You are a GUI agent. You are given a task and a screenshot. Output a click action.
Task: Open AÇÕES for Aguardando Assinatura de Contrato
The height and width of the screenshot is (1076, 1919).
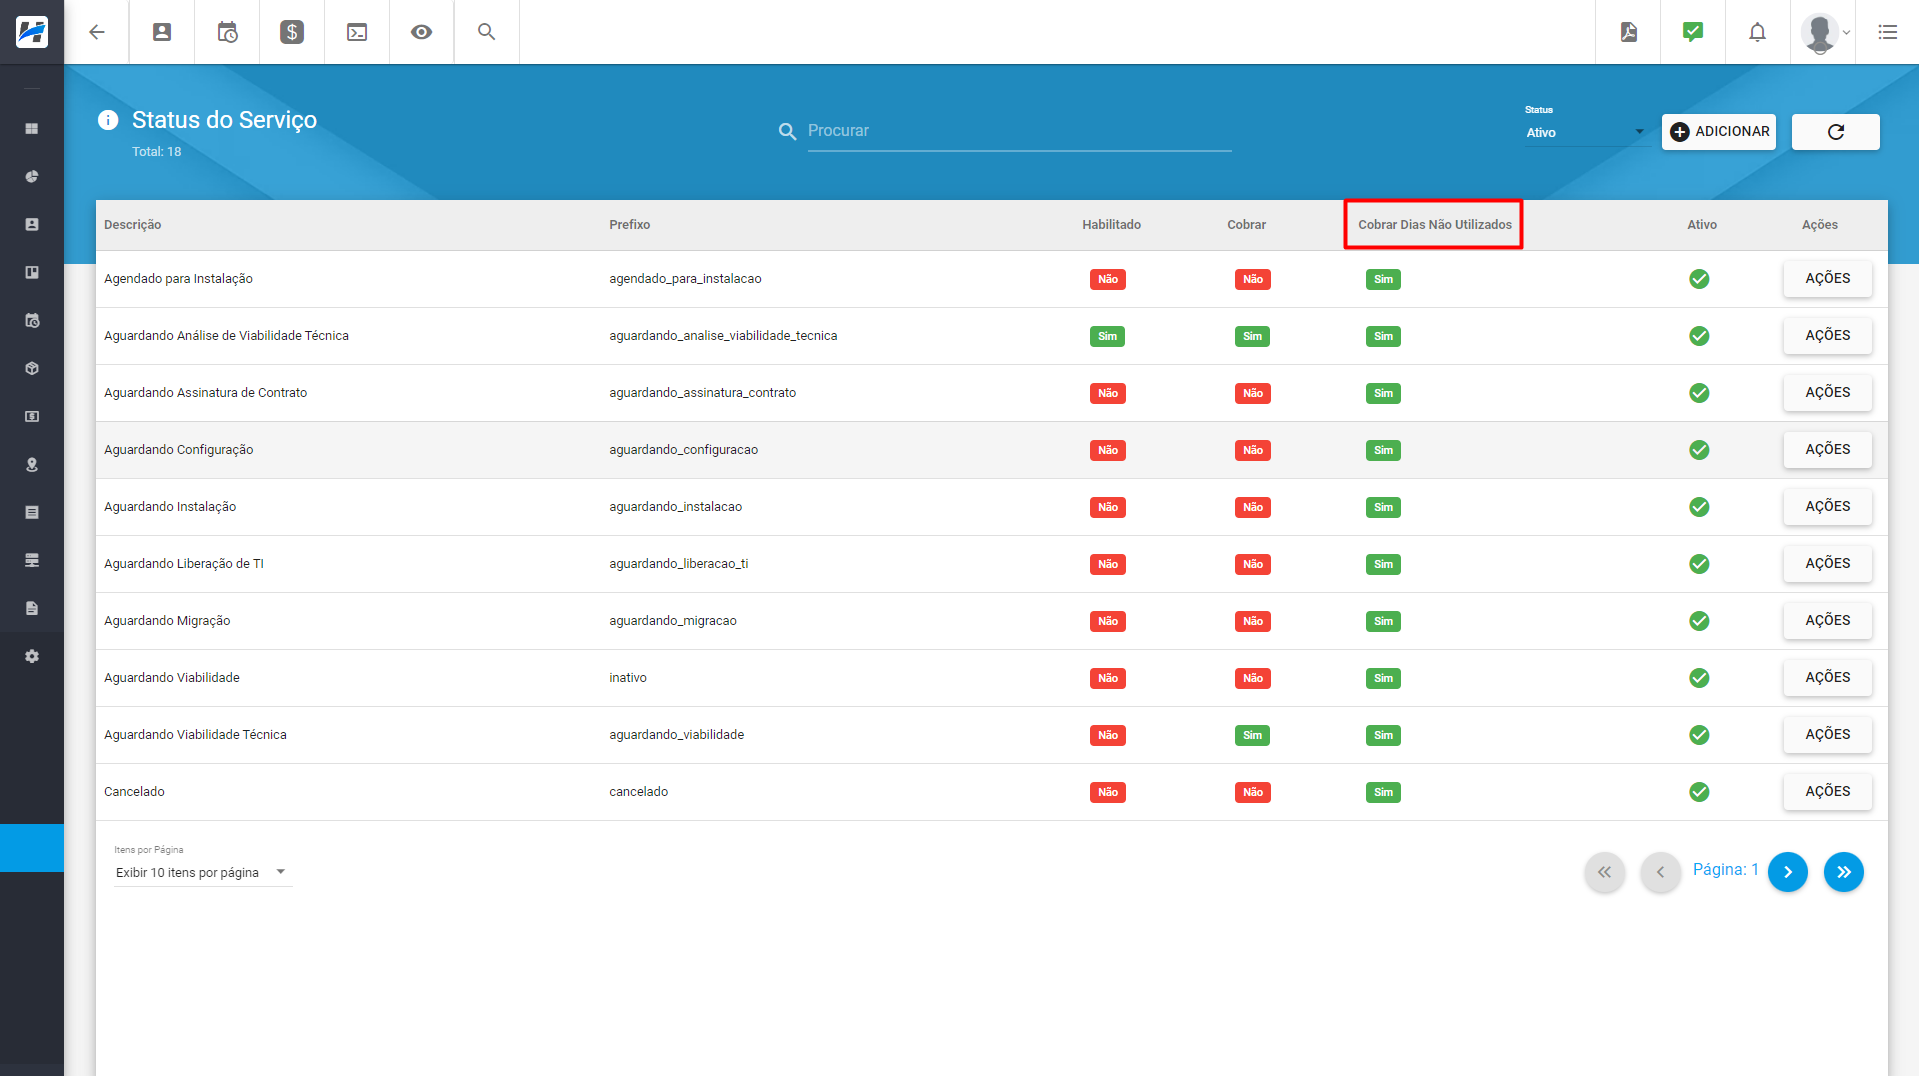click(1827, 393)
